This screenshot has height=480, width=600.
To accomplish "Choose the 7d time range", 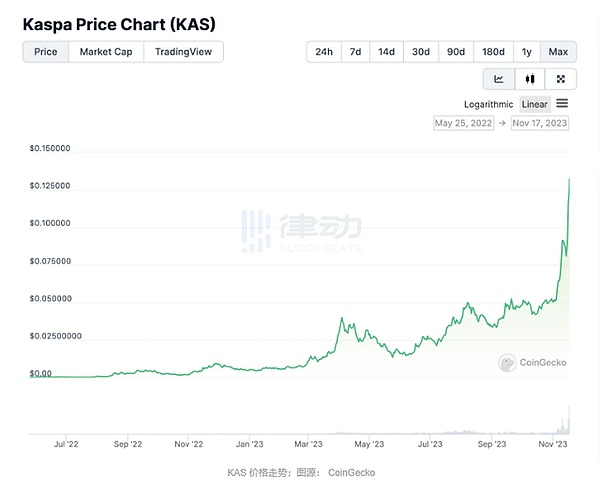I will click(355, 52).
